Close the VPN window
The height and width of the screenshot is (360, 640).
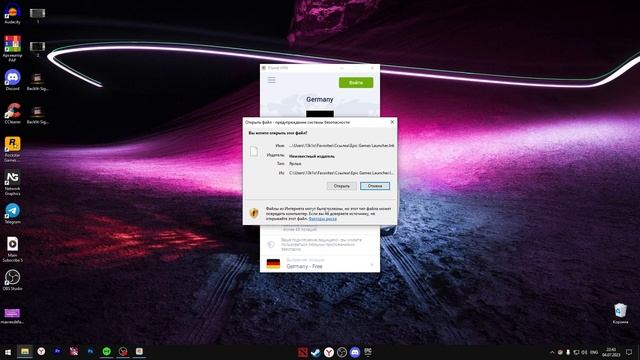click(x=372, y=68)
